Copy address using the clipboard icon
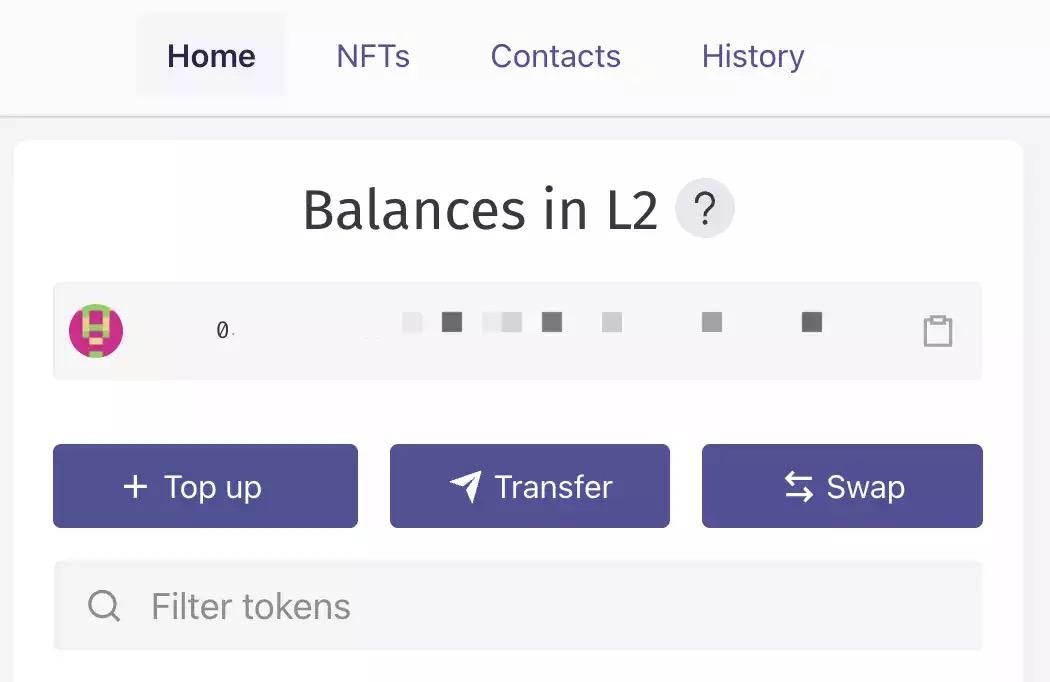 coord(937,331)
